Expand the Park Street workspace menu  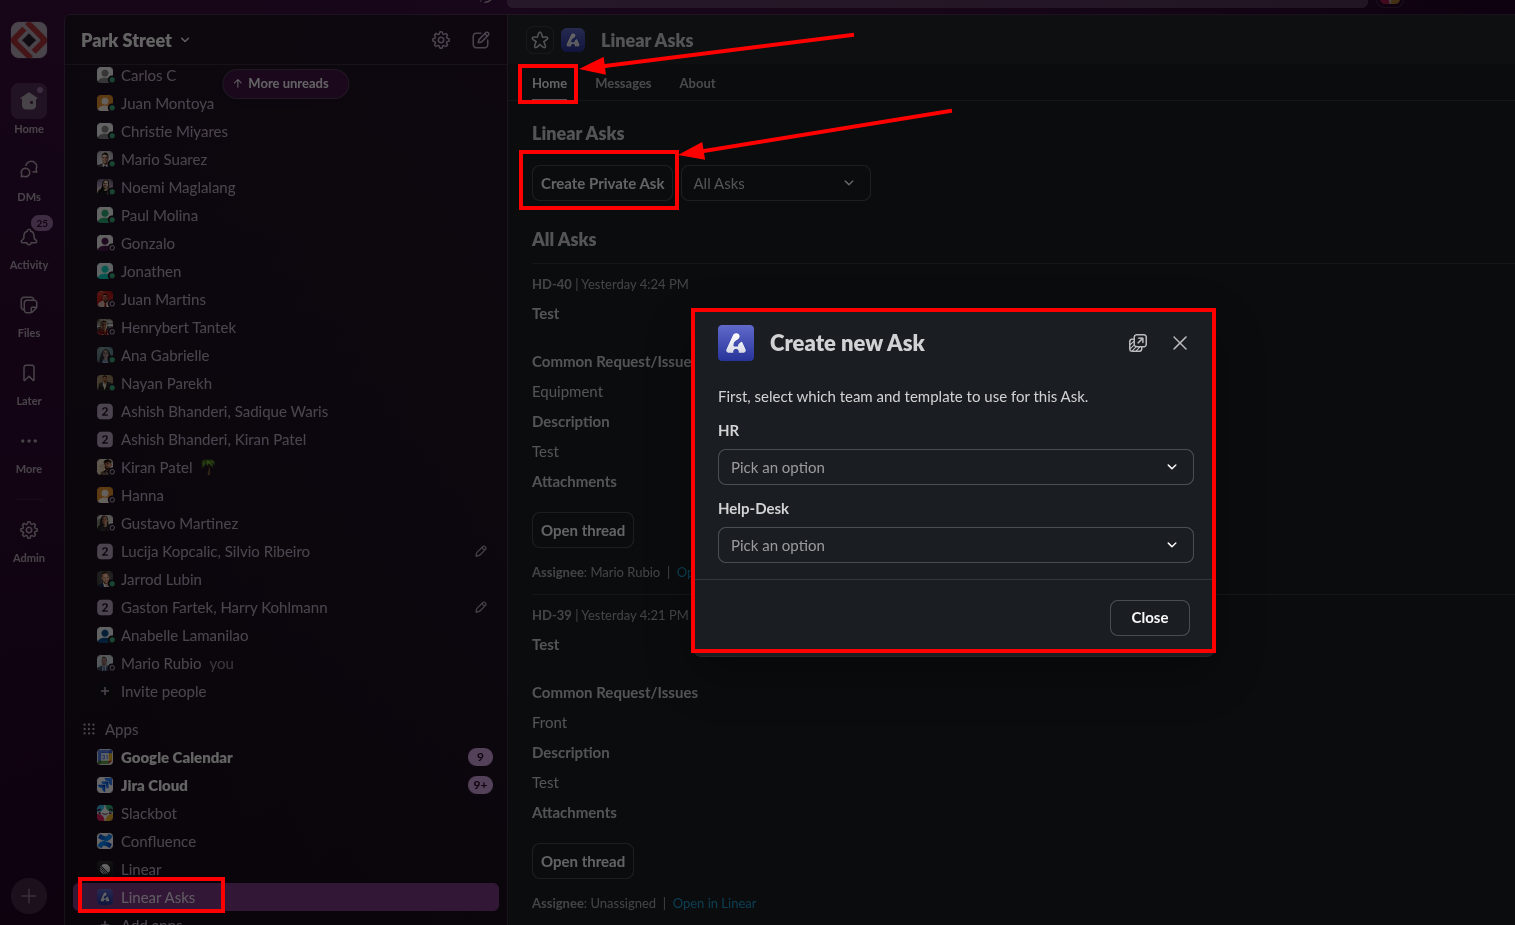pyautogui.click(x=136, y=40)
